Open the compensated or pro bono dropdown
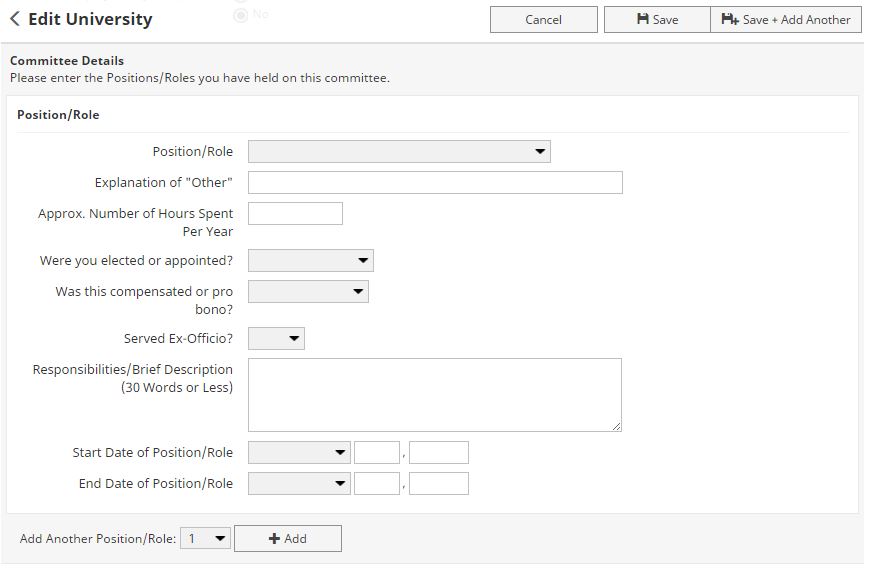The width and height of the screenshot is (871, 571). [x=308, y=292]
